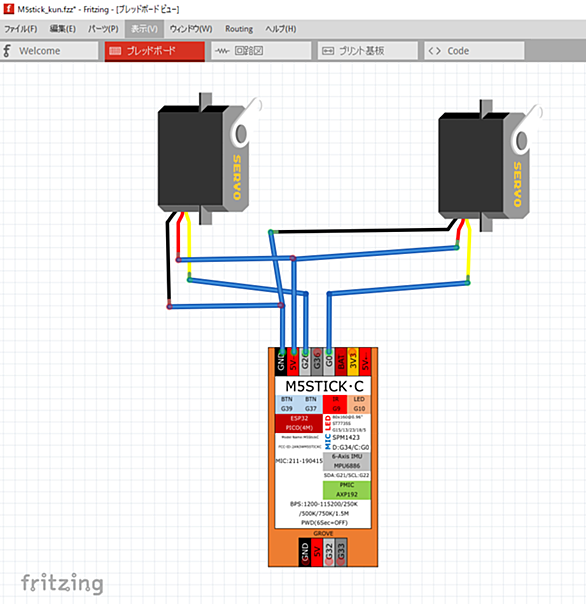Click the Fritzing app icon in title bar
Image resolution: width=586 pixels, height=604 pixels.
point(8,9)
